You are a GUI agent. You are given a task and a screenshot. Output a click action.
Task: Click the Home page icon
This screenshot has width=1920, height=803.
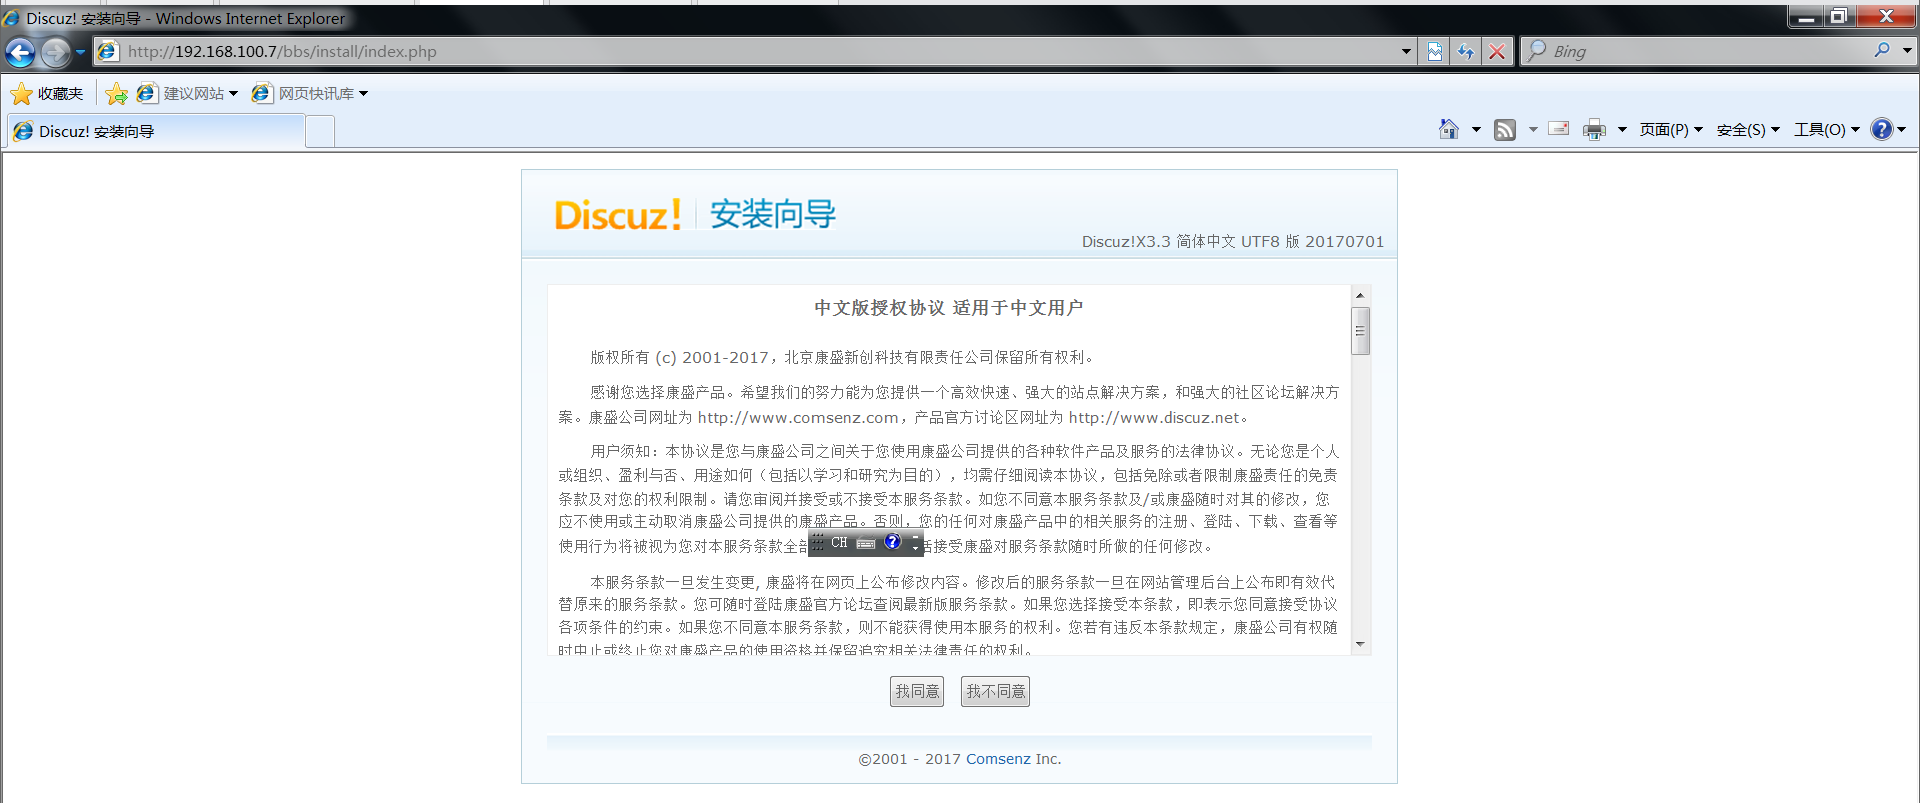(1448, 129)
